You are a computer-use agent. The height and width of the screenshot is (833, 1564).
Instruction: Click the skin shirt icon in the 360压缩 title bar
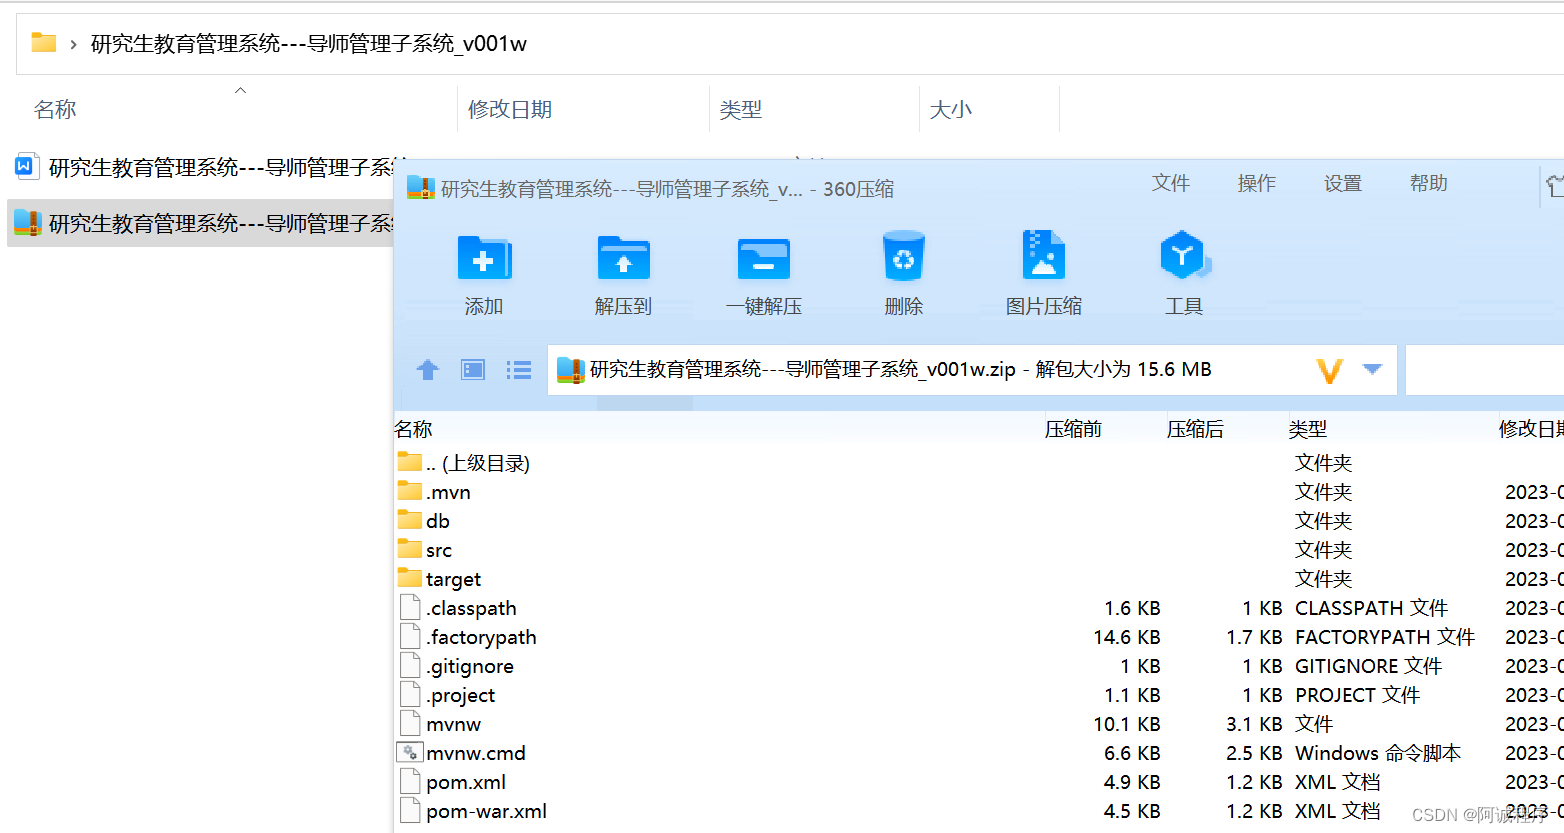pos(1555,185)
